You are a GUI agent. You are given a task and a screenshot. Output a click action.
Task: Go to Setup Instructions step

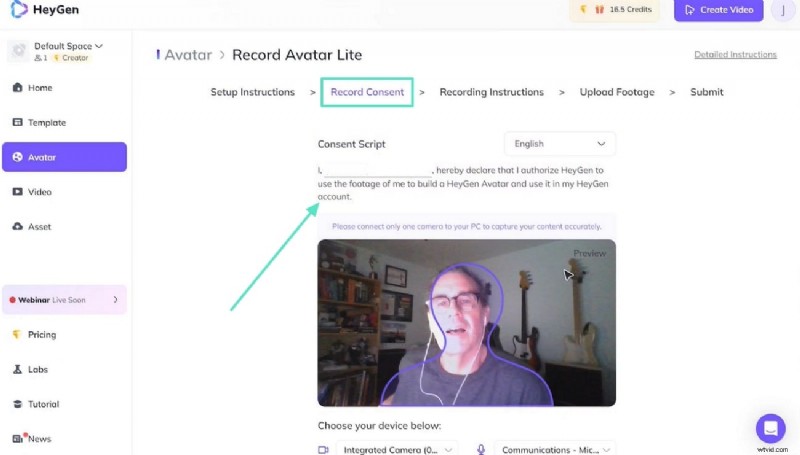coord(253,92)
